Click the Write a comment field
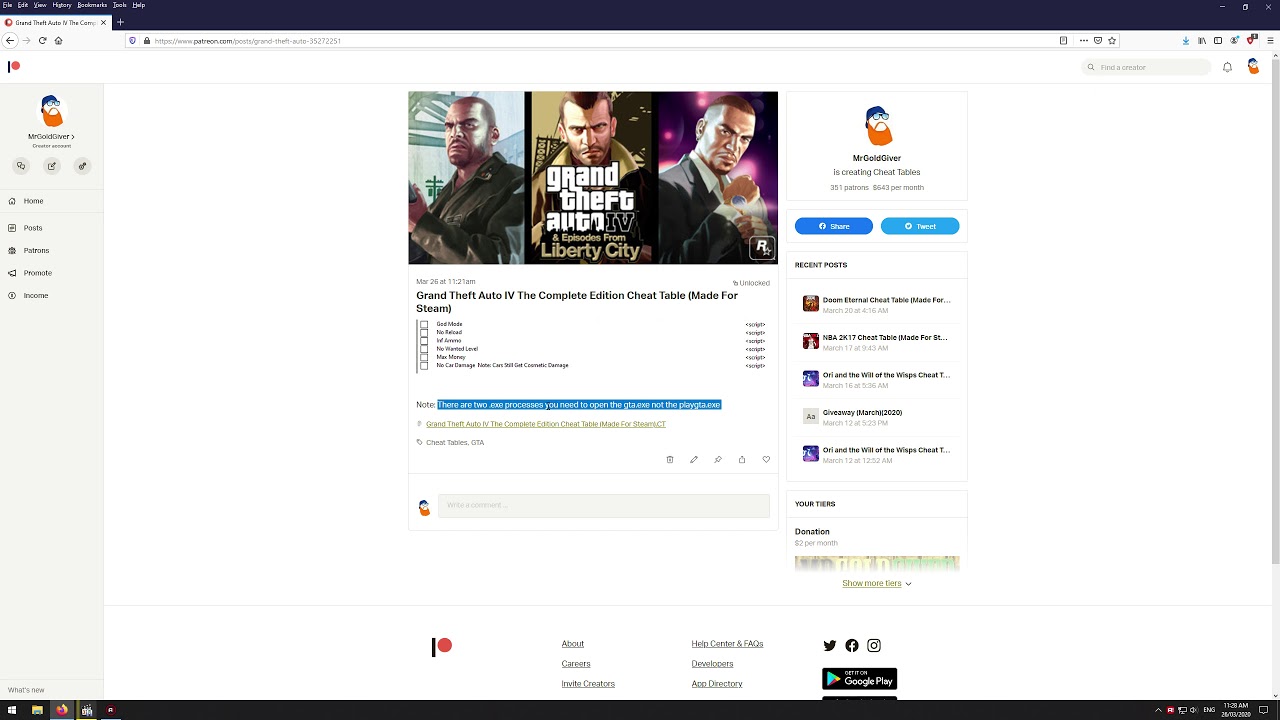This screenshot has height=720, width=1280. [x=604, y=505]
